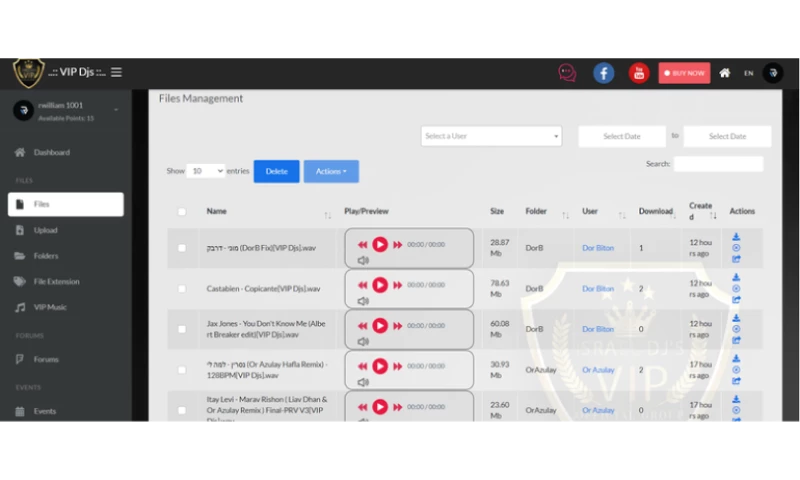Check the Itay Levi - Marav Rishon row checkbox

[182, 410]
